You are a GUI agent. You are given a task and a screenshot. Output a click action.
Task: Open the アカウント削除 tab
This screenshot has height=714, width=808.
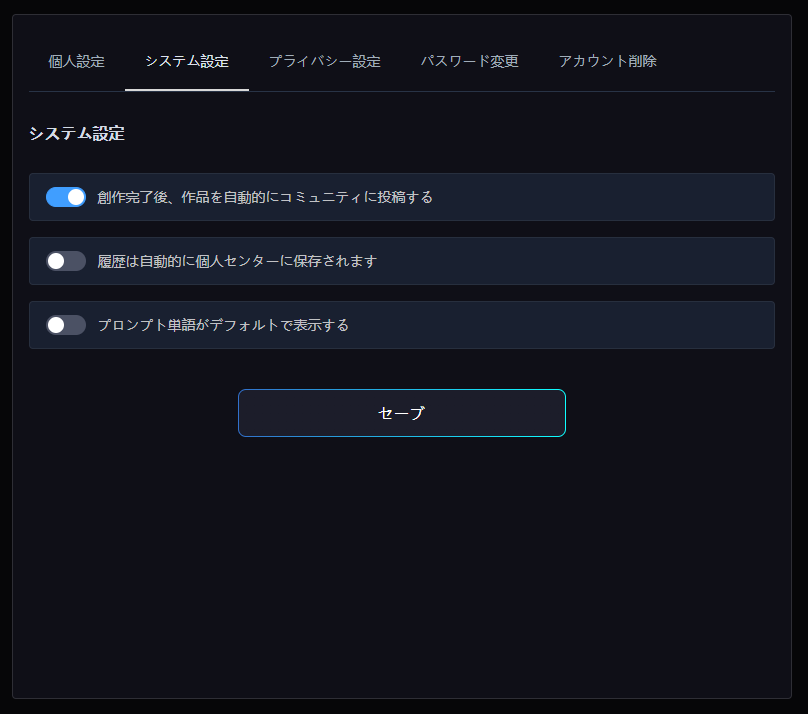(607, 61)
